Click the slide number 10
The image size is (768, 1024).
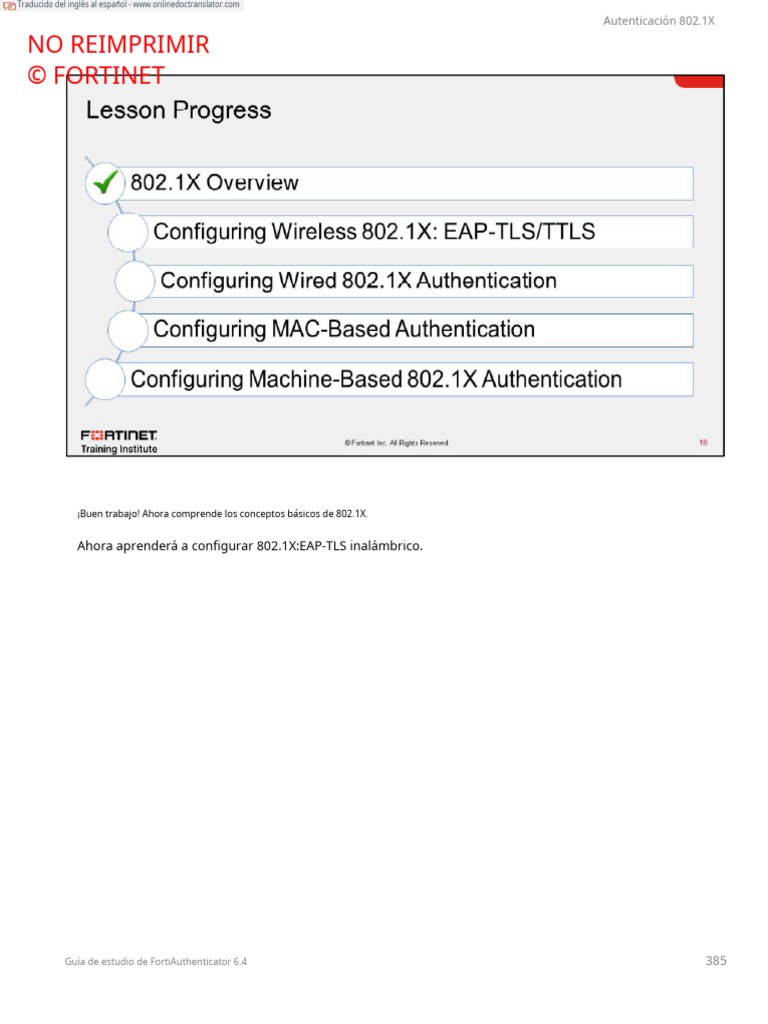[703, 443]
